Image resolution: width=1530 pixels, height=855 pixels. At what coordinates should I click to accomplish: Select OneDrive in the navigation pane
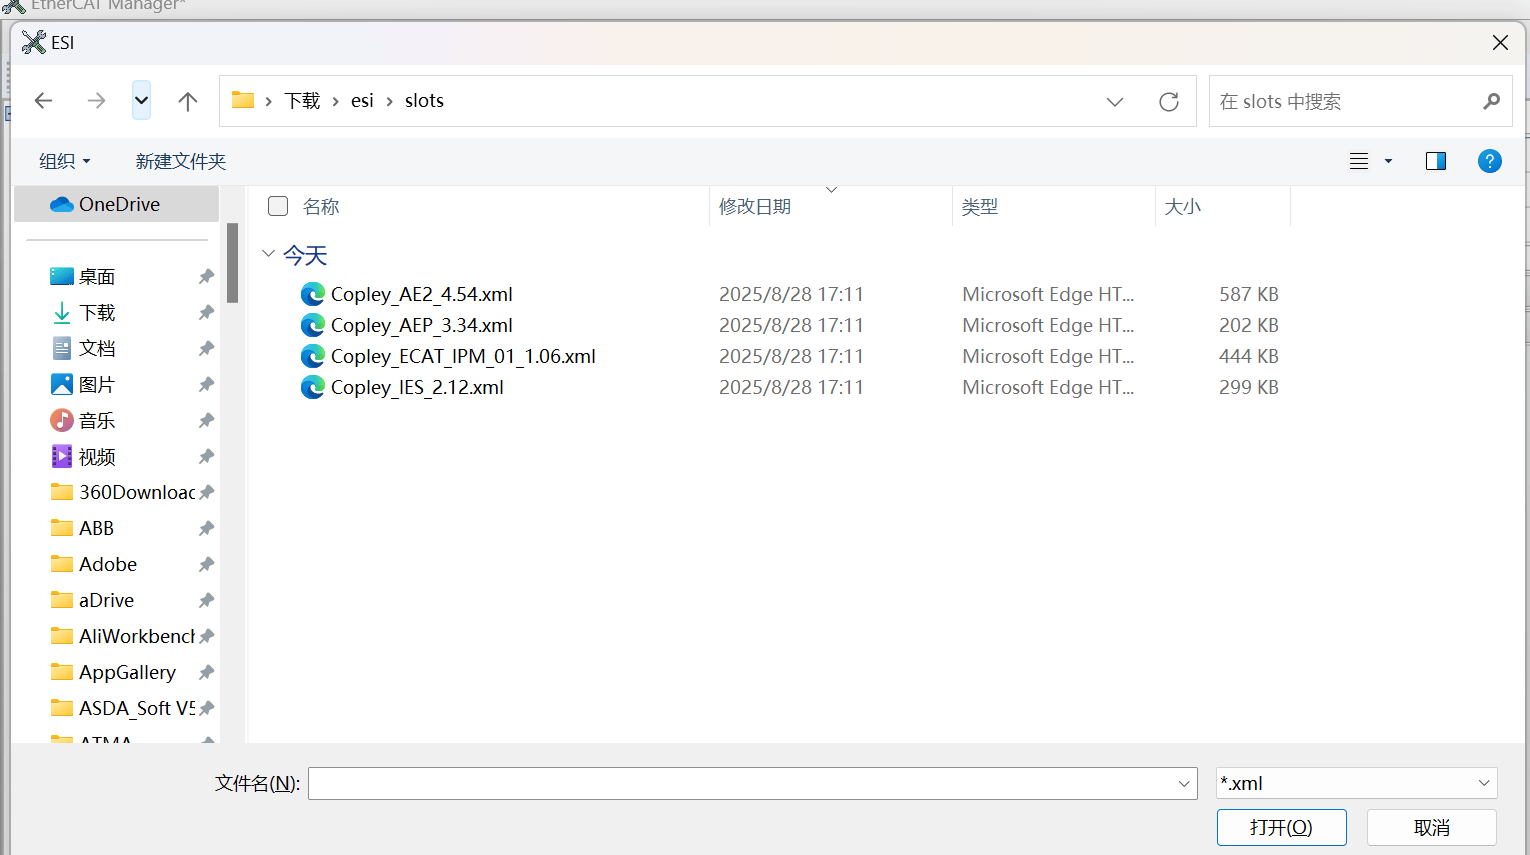117,204
